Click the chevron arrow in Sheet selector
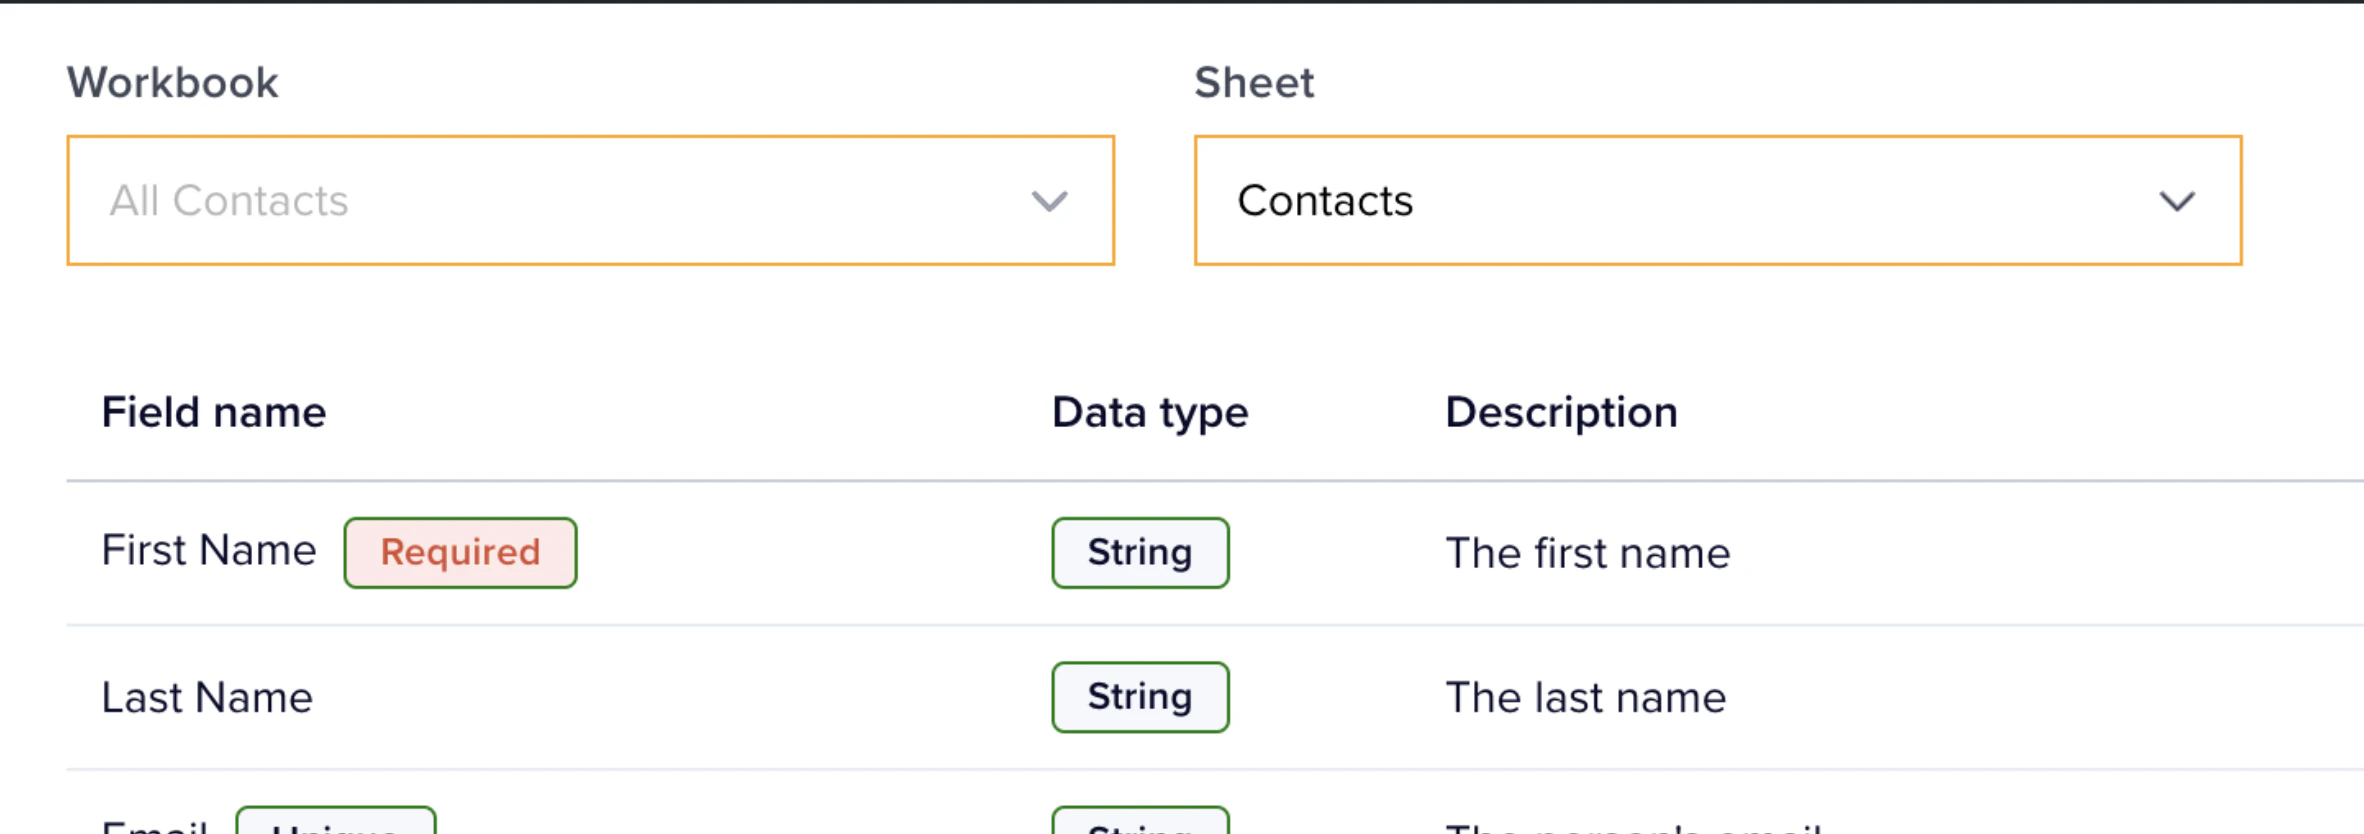 pyautogui.click(x=2177, y=201)
